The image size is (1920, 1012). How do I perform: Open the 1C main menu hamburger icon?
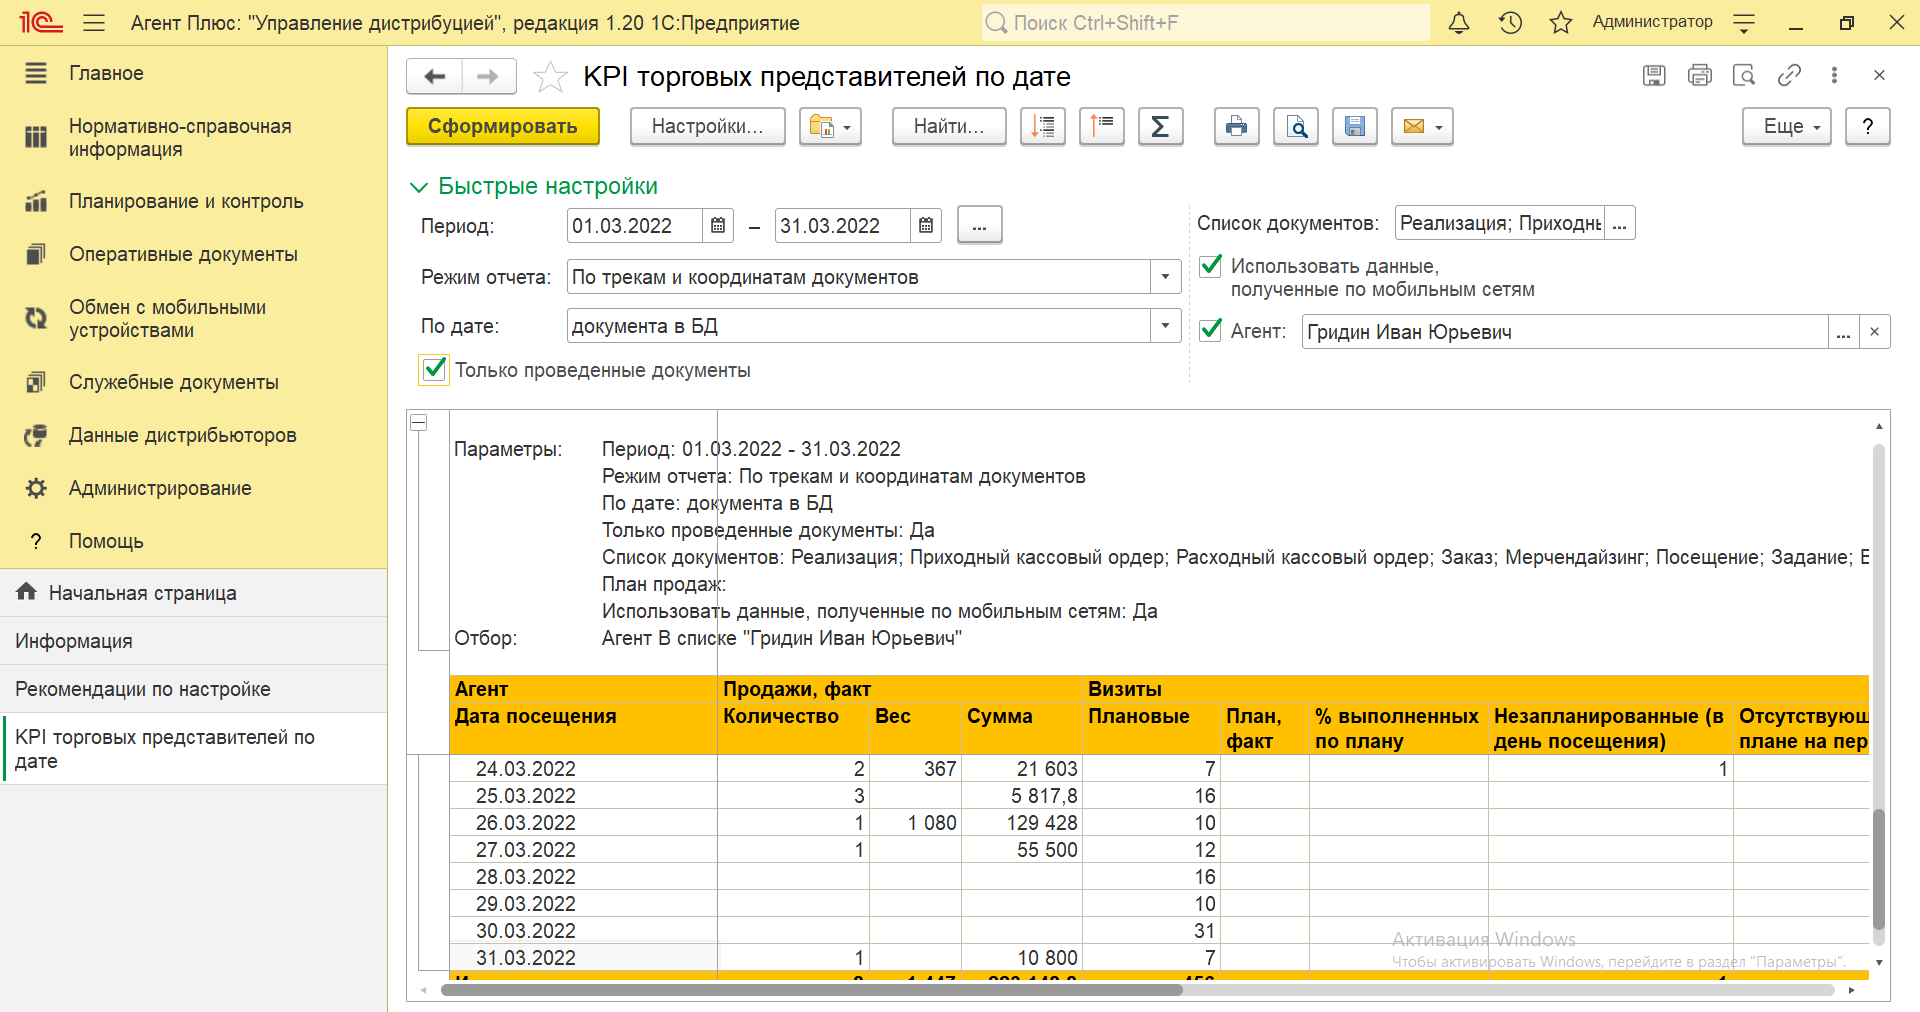point(94,22)
